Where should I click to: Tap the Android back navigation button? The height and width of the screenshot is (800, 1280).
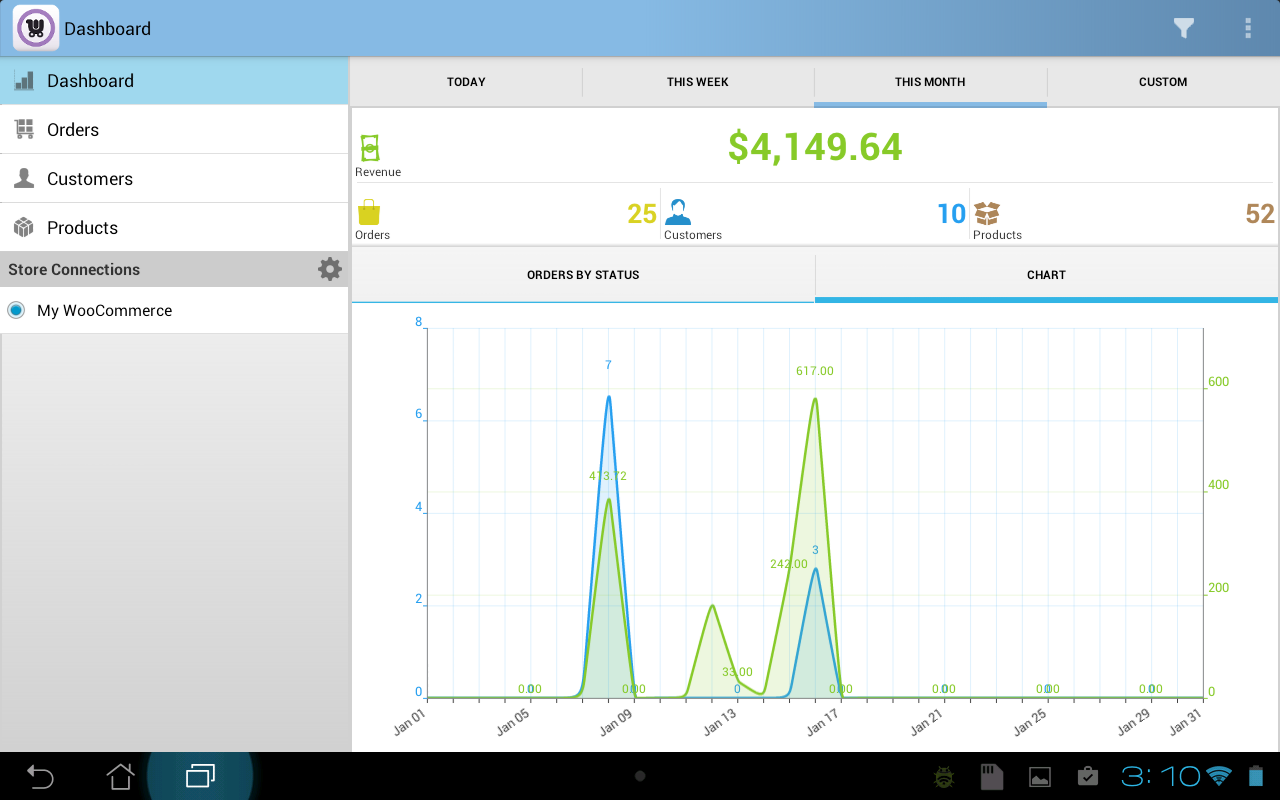click(40, 776)
